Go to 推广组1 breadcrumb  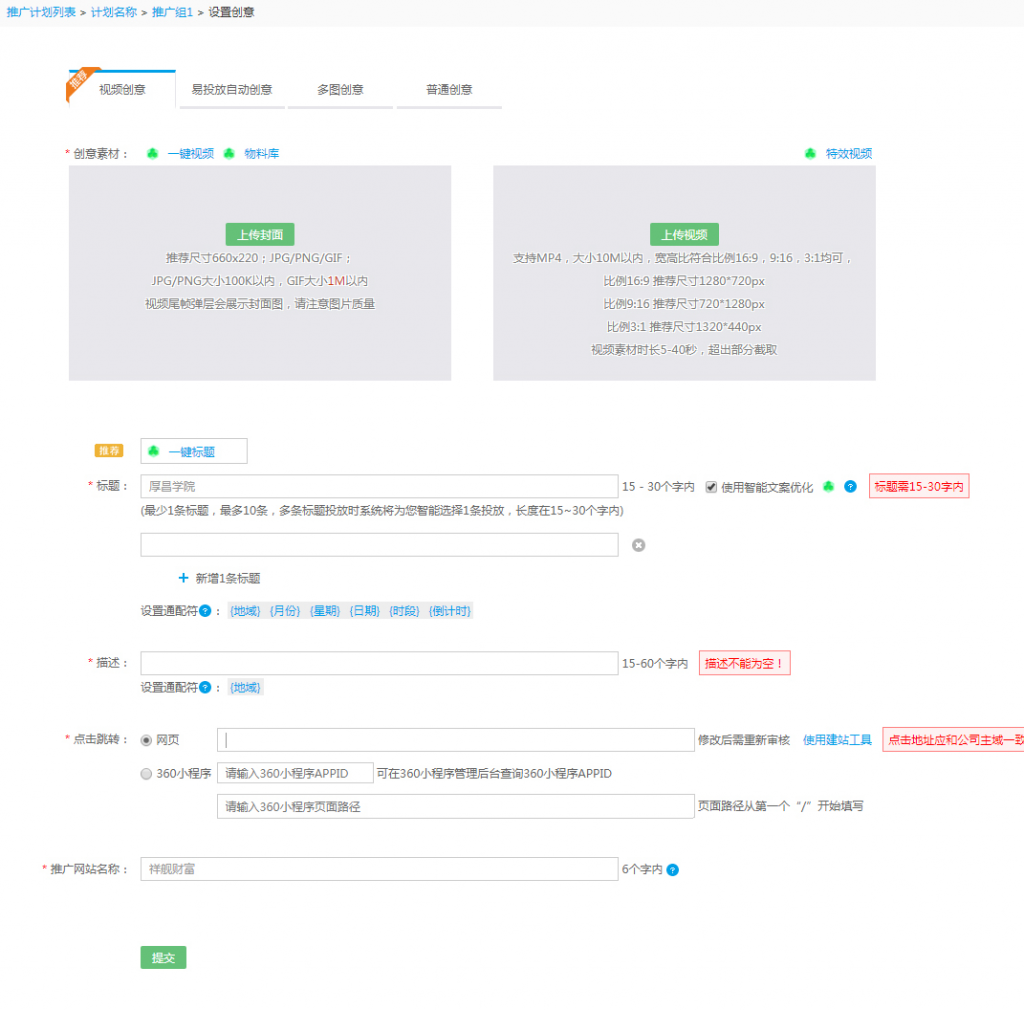tap(172, 12)
